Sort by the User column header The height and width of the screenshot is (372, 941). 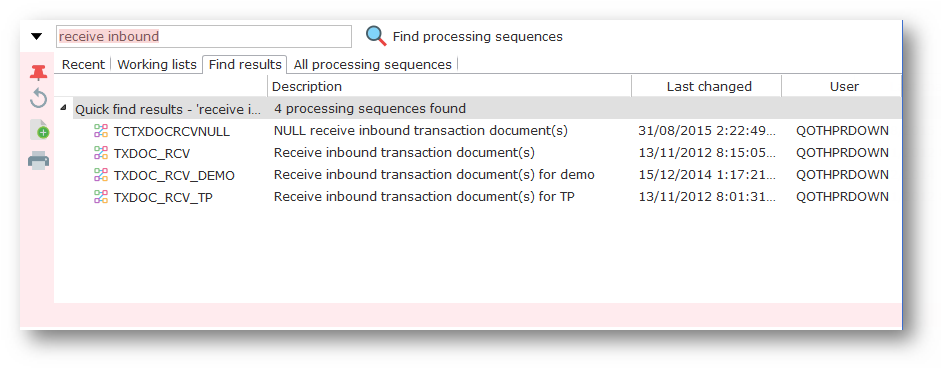coord(842,86)
